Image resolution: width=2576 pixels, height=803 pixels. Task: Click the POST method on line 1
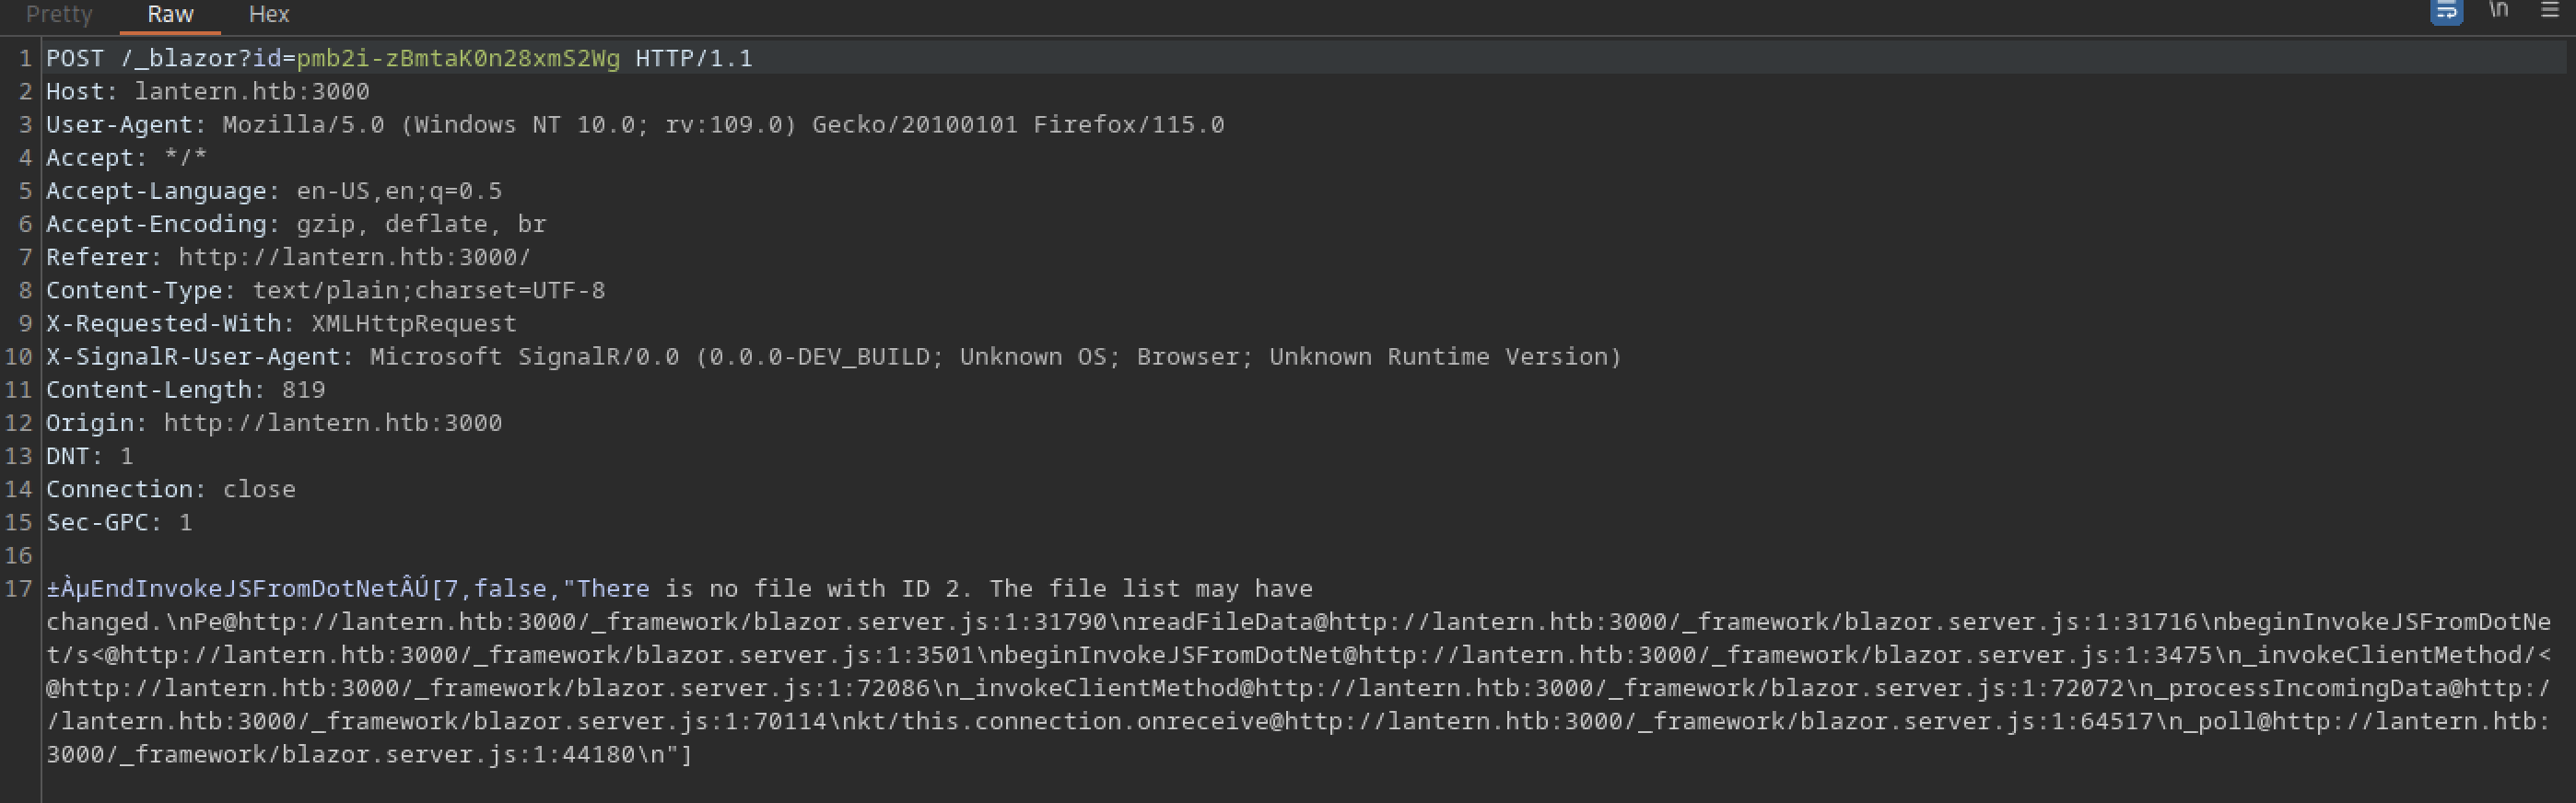tap(75, 58)
